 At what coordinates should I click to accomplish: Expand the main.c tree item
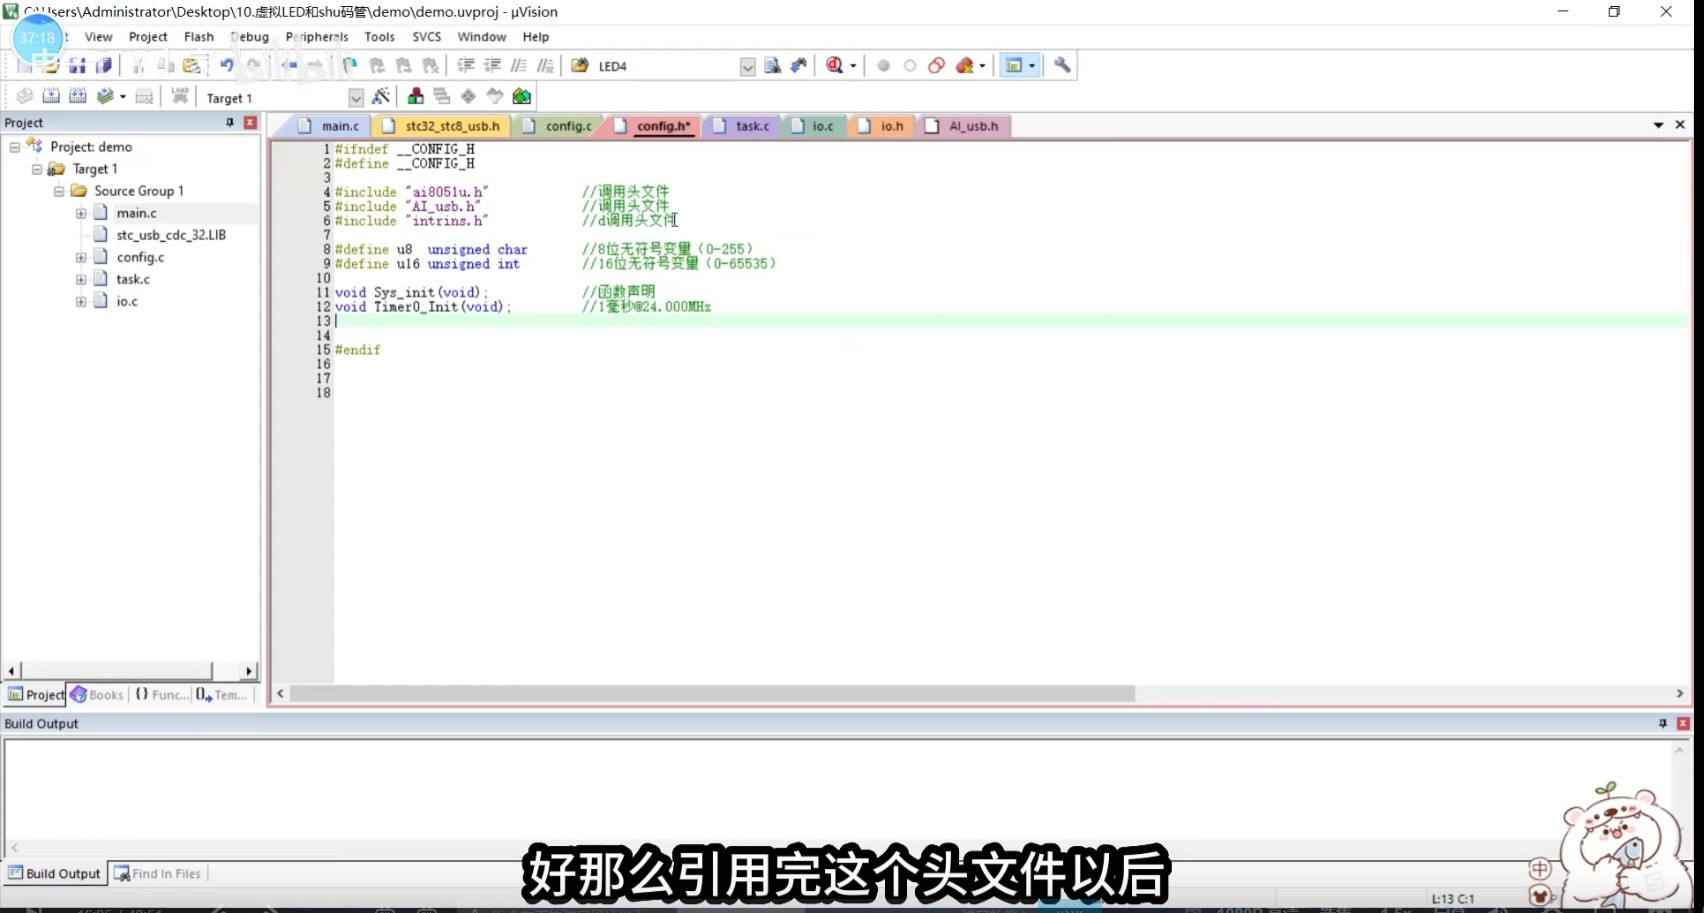pos(81,212)
